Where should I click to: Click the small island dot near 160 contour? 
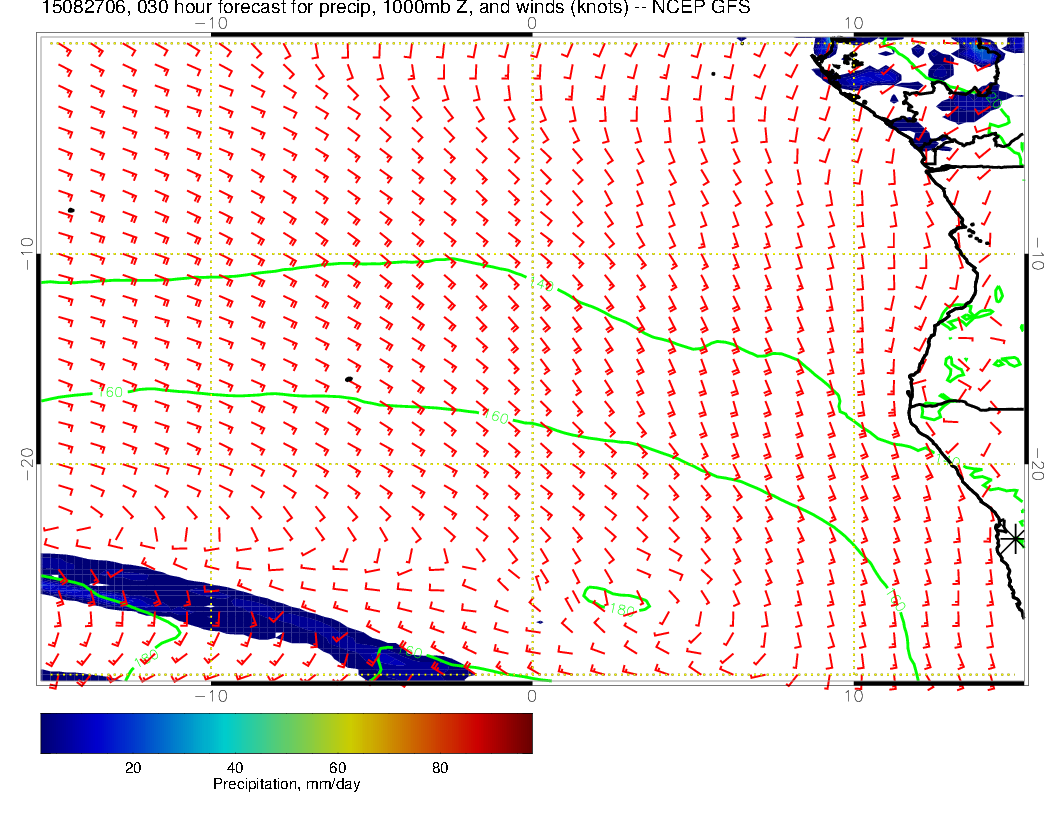point(348,379)
